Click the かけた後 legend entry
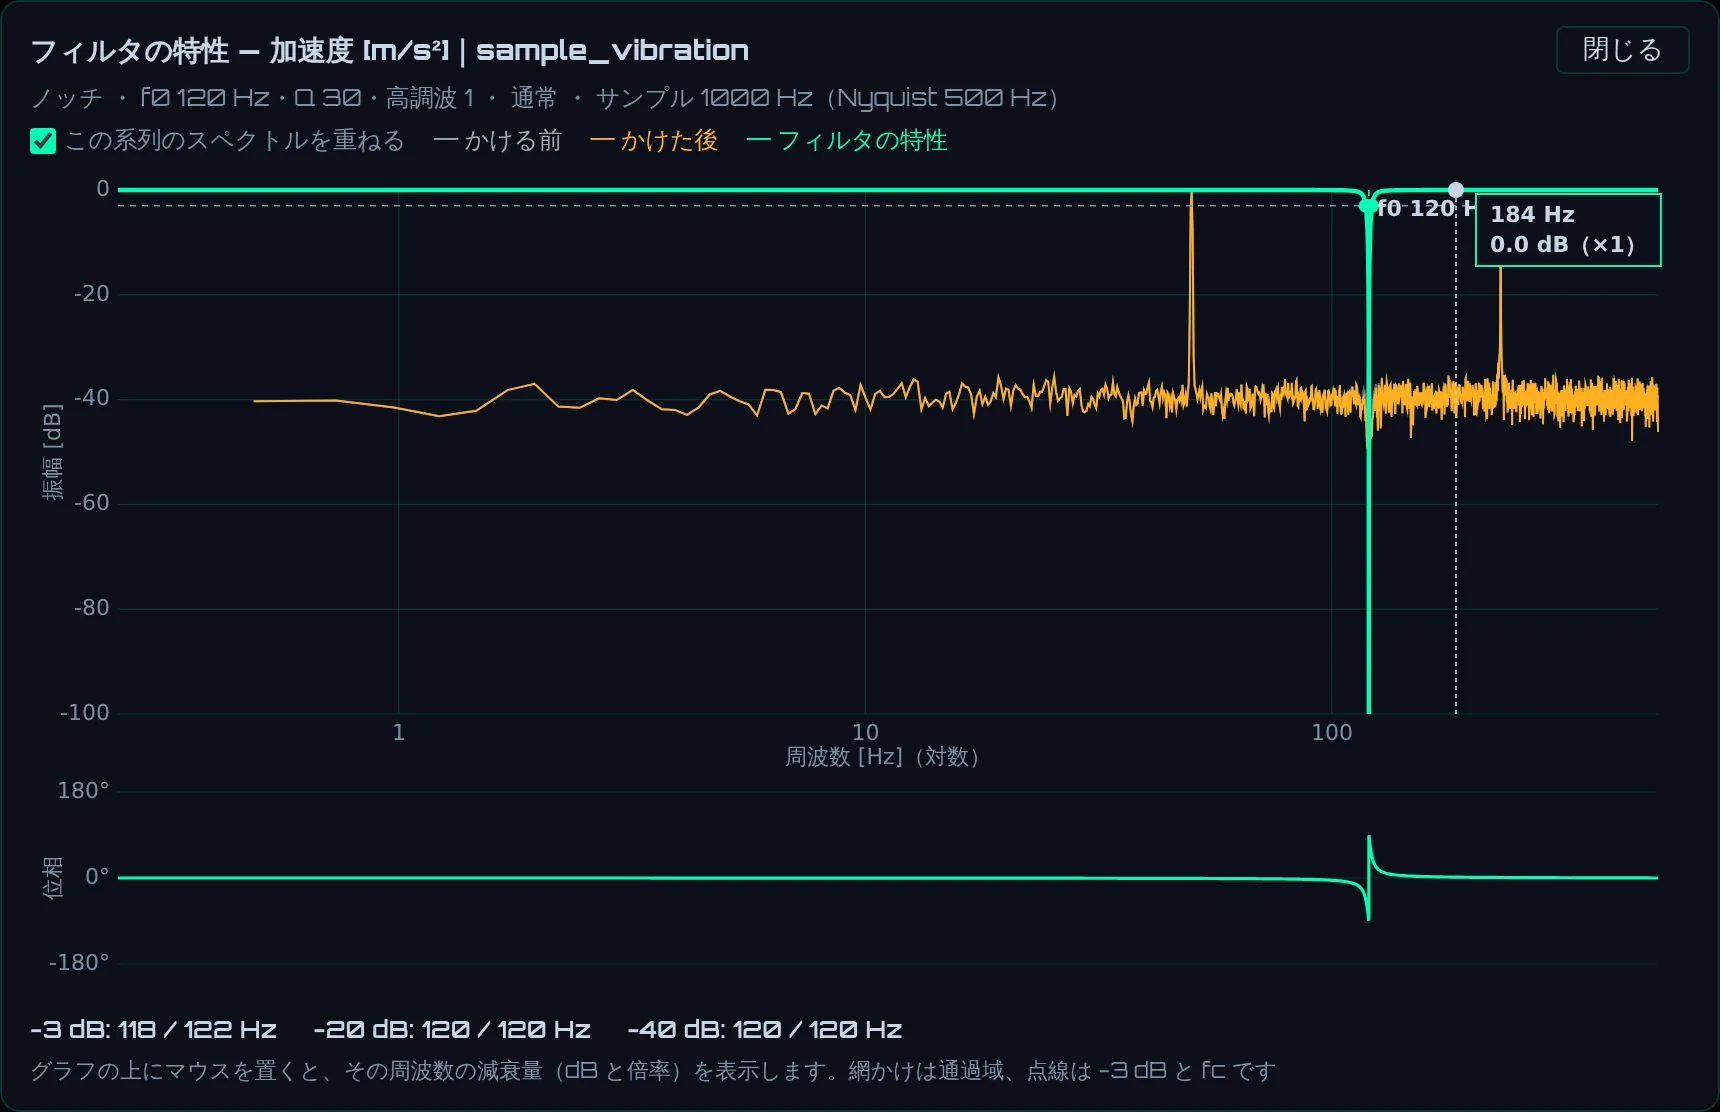This screenshot has height=1112, width=1720. [654, 141]
